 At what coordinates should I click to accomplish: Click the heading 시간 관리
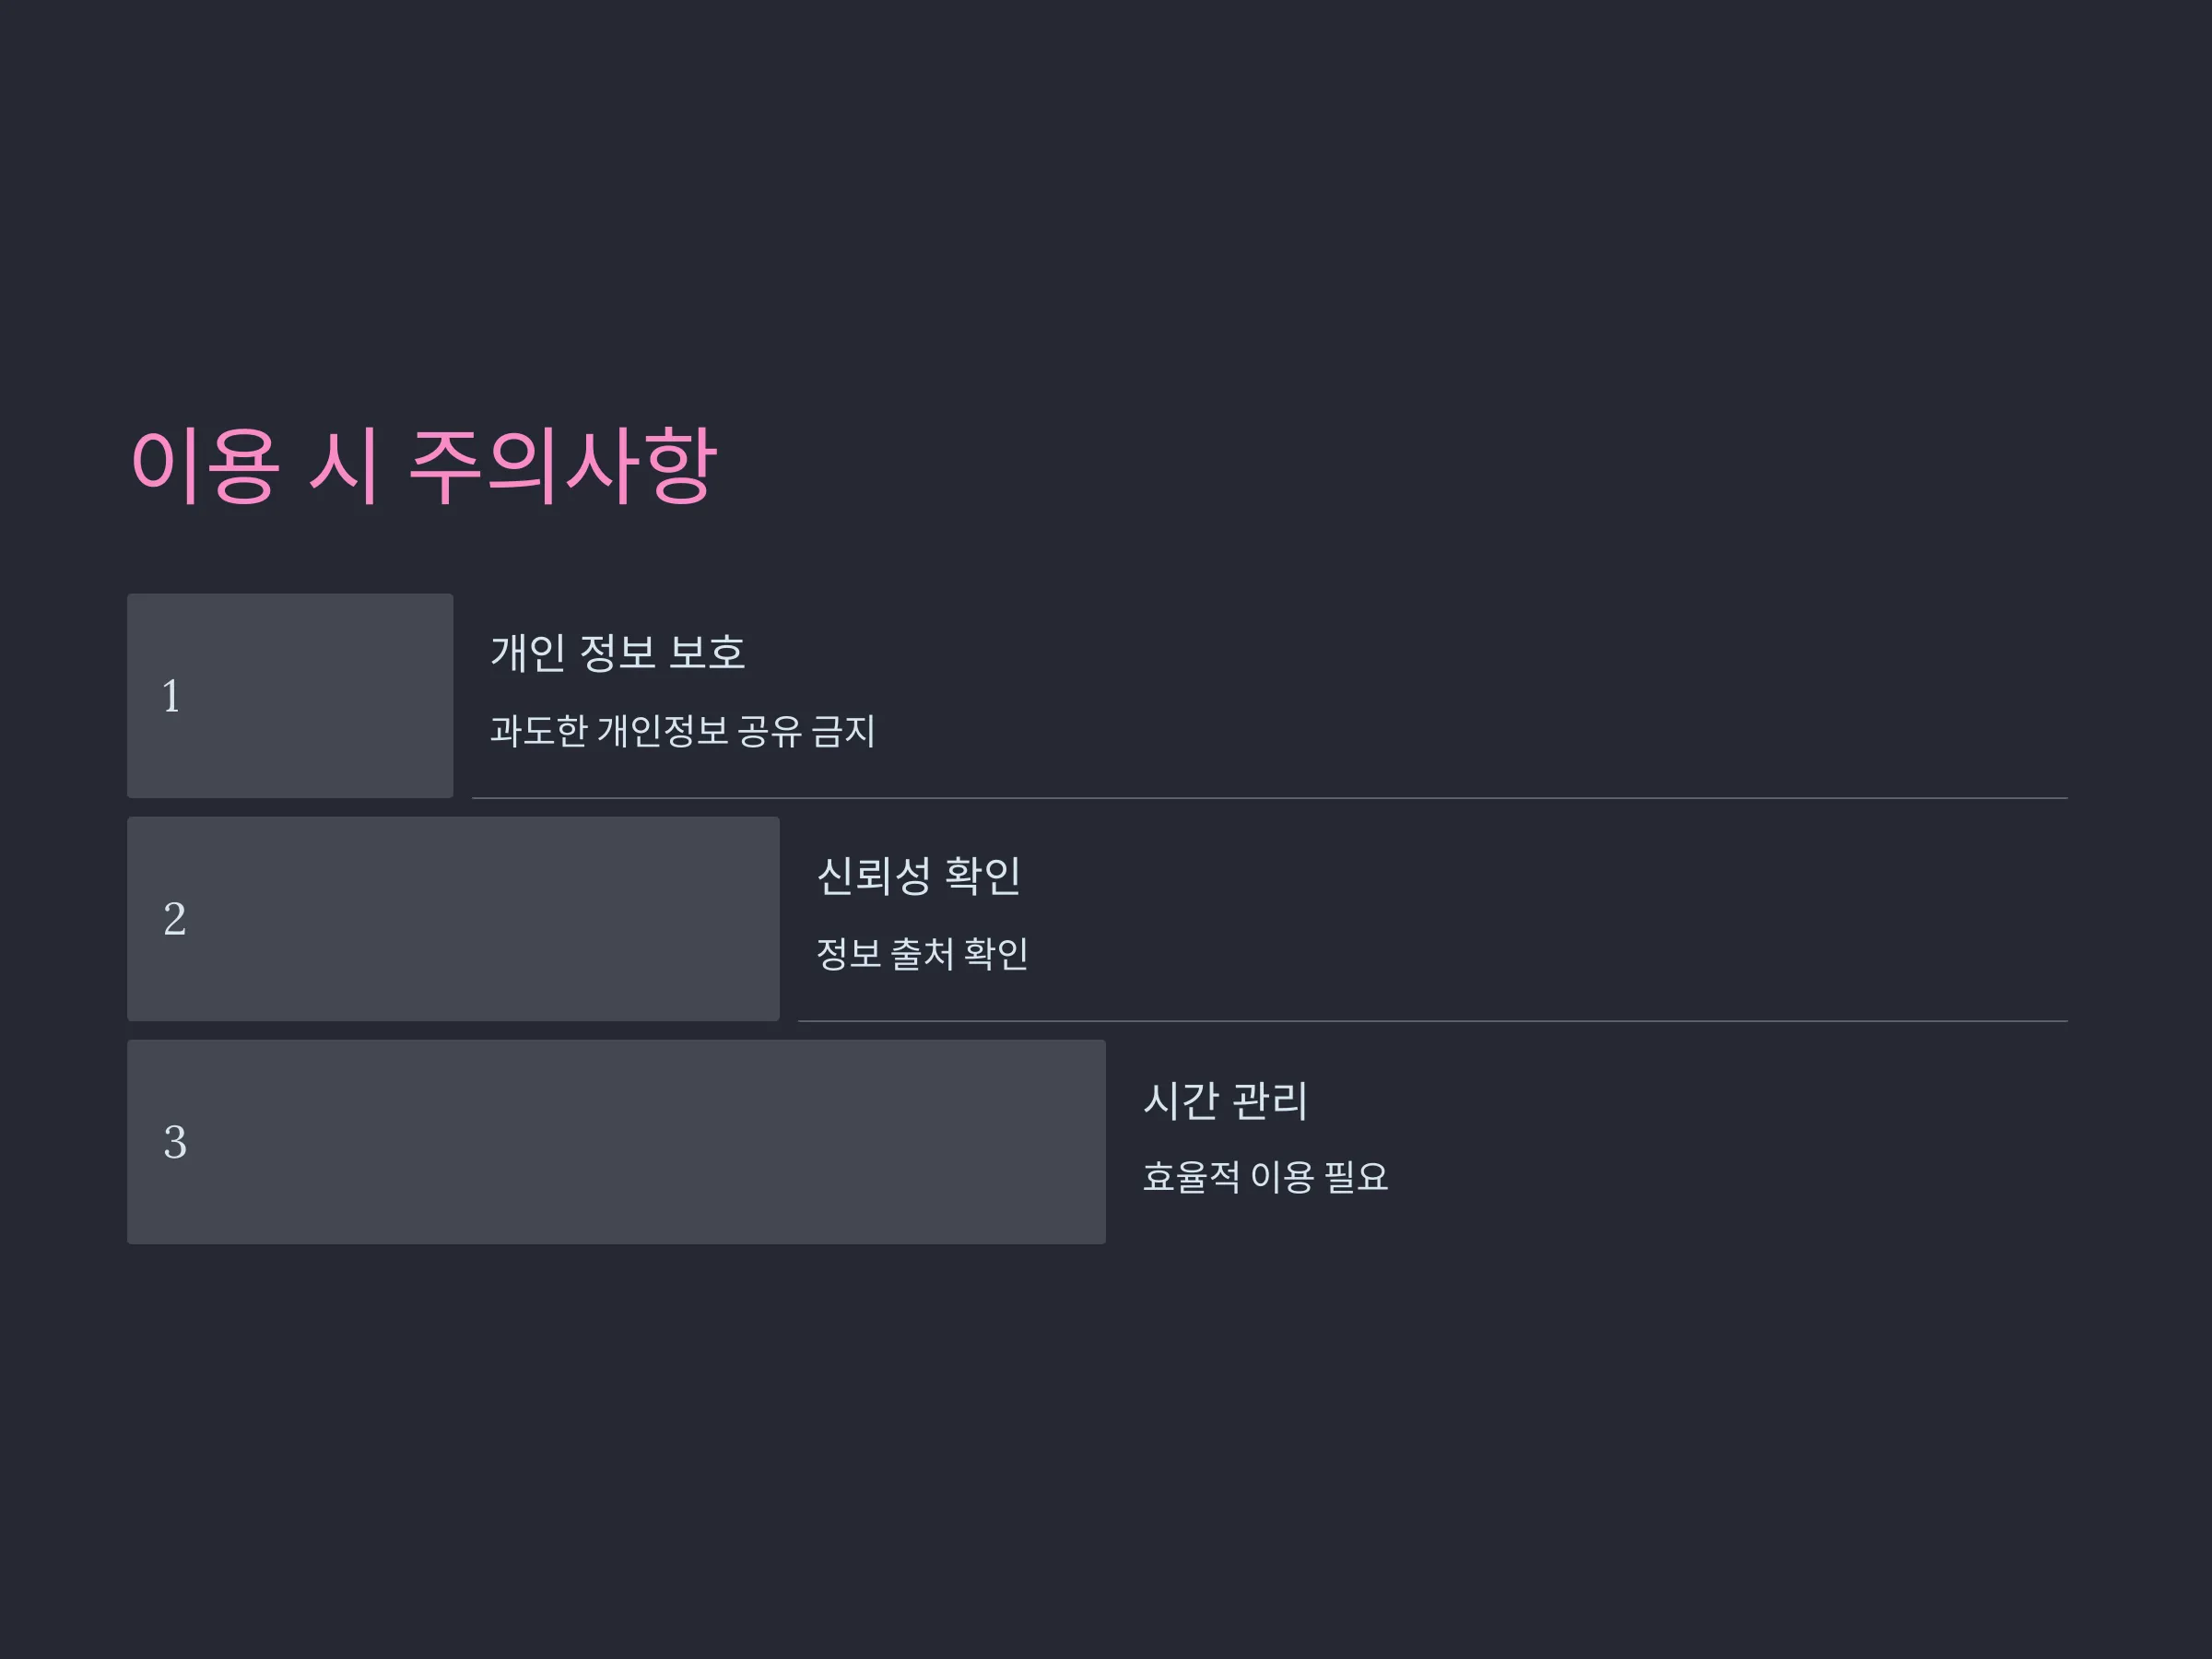coord(1225,1100)
